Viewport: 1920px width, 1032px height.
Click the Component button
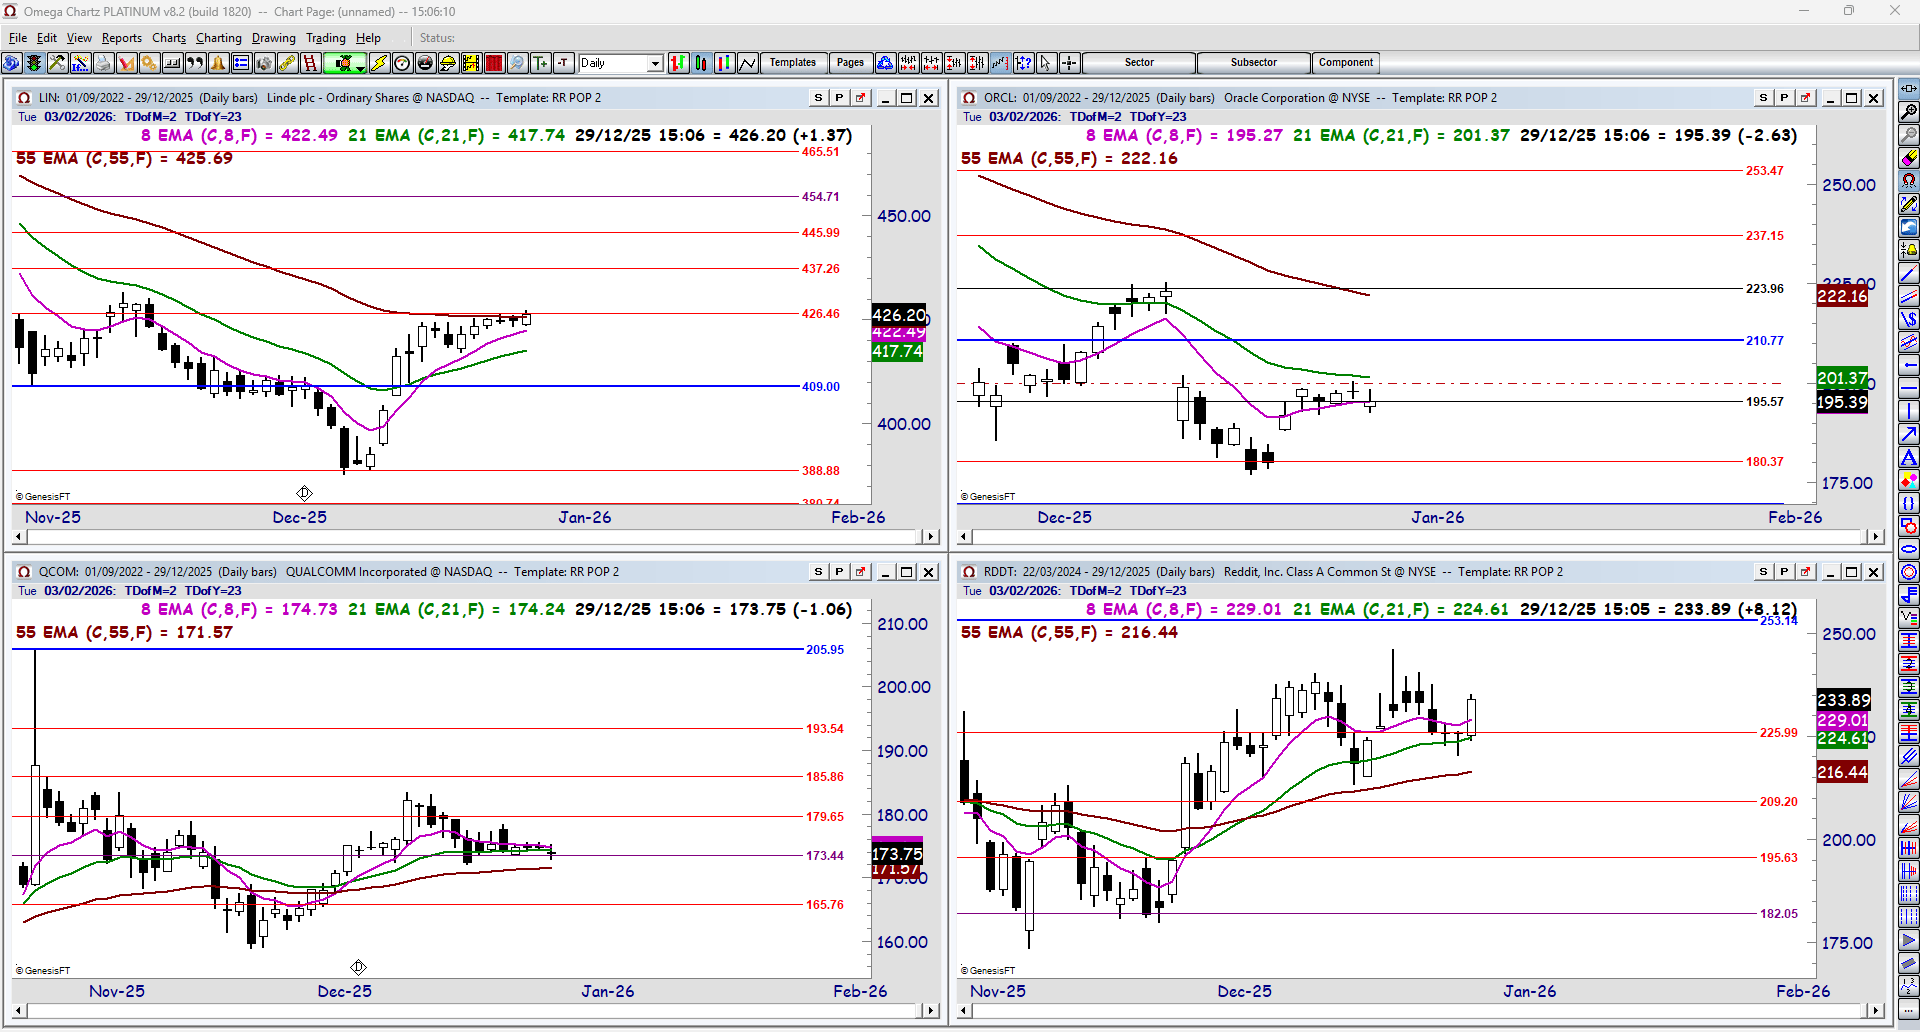(1346, 63)
